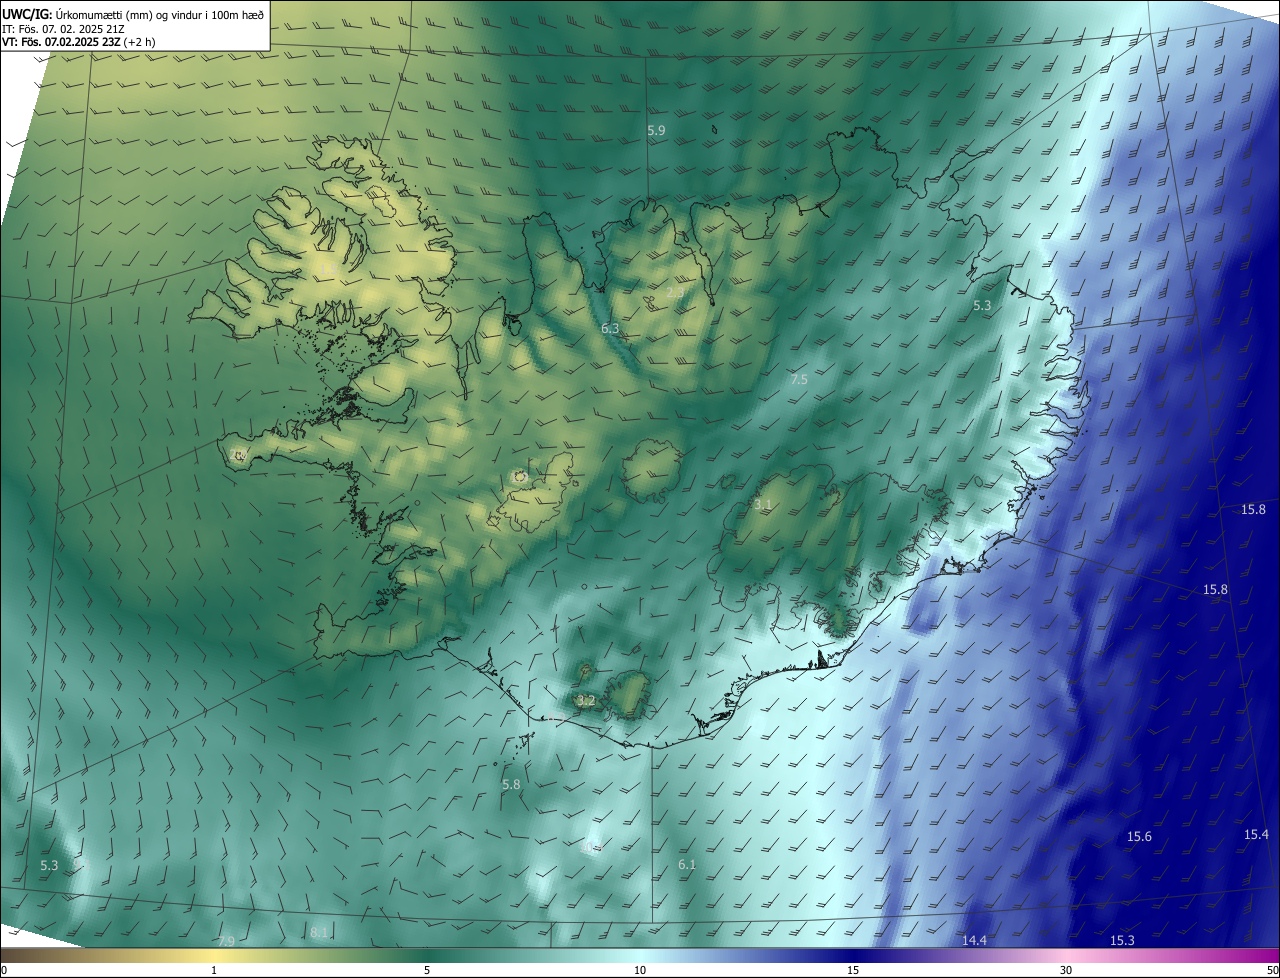Click the '1' tick label on the color scale
This screenshot has width=1280, height=978.
point(214,971)
